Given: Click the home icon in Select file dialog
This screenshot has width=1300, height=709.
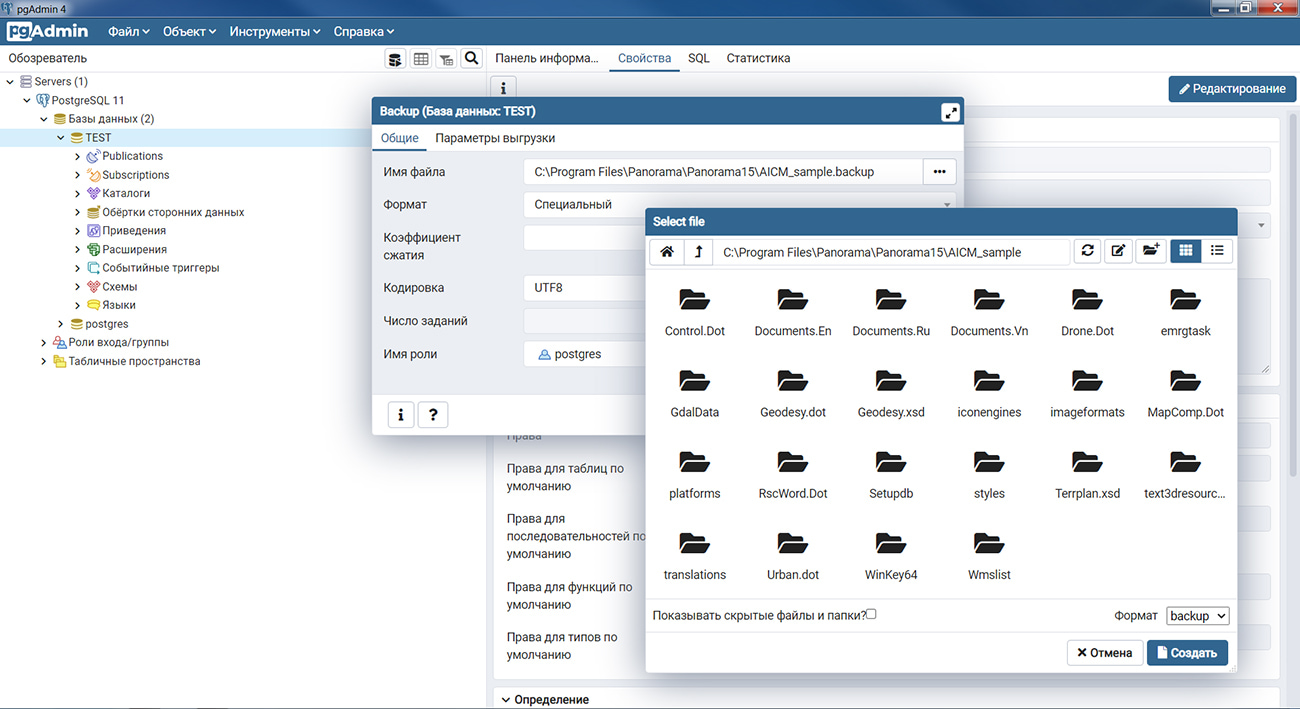Looking at the screenshot, I should tap(667, 251).
